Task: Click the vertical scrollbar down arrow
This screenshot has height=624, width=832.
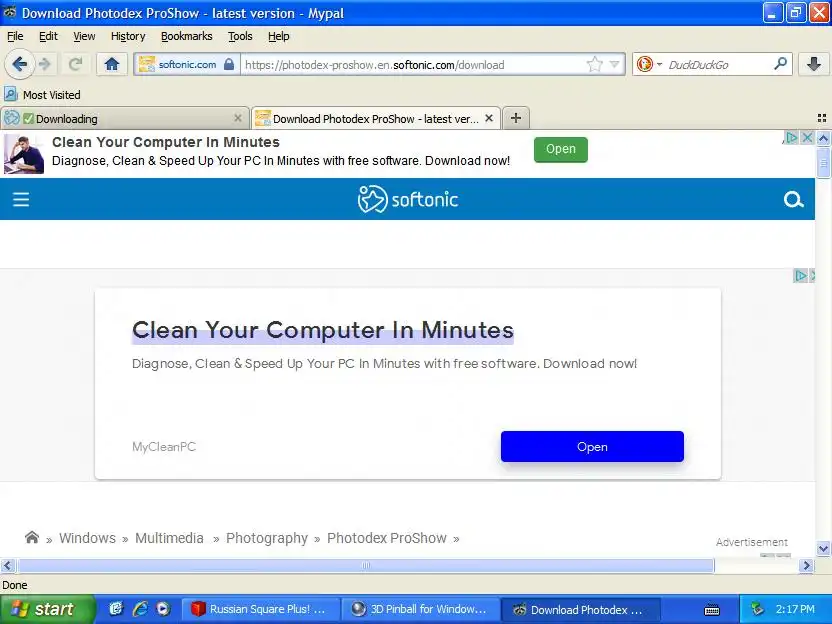Action: [823, 549]
